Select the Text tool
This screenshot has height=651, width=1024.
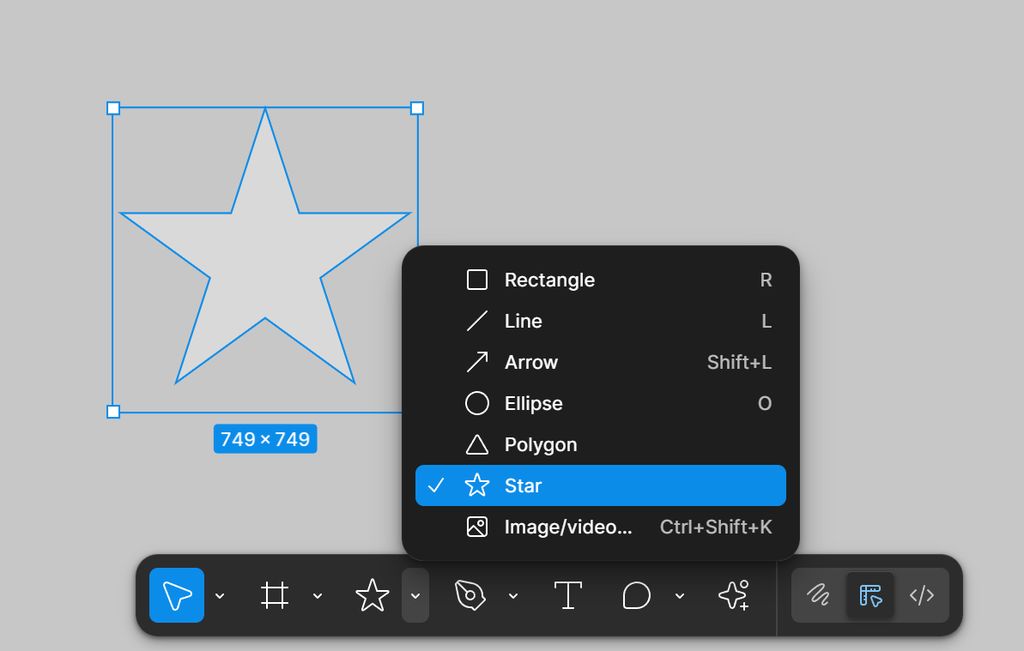[568, 595]
